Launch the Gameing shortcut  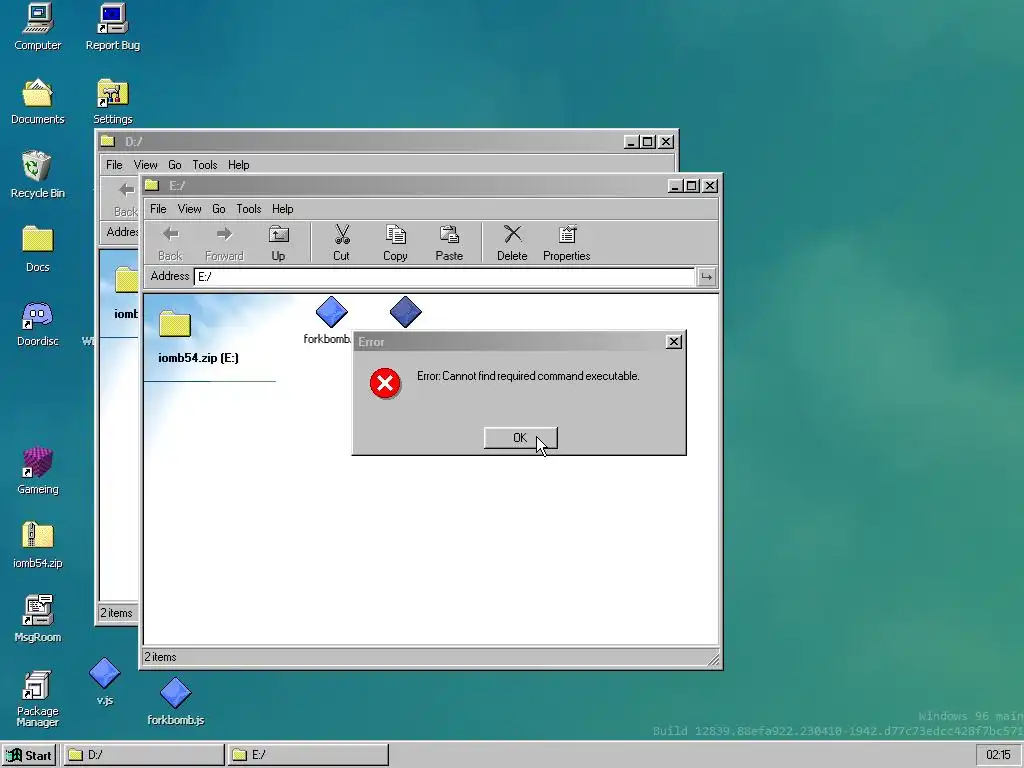pyautogui.click(x=38, y=471)
